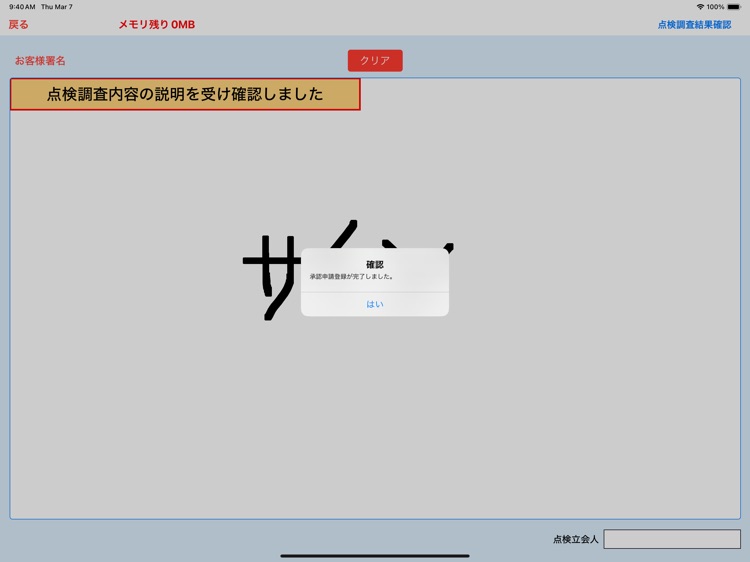Click the メモリ残り 0MB text
750x562 pixels.
click(x=157, y=24)
